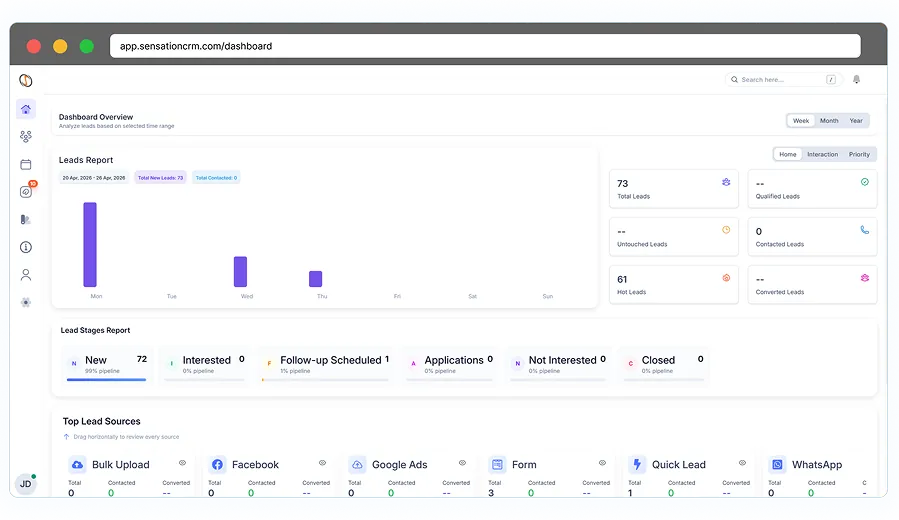Click the Converted Leads icon

(x=865, y=277)
